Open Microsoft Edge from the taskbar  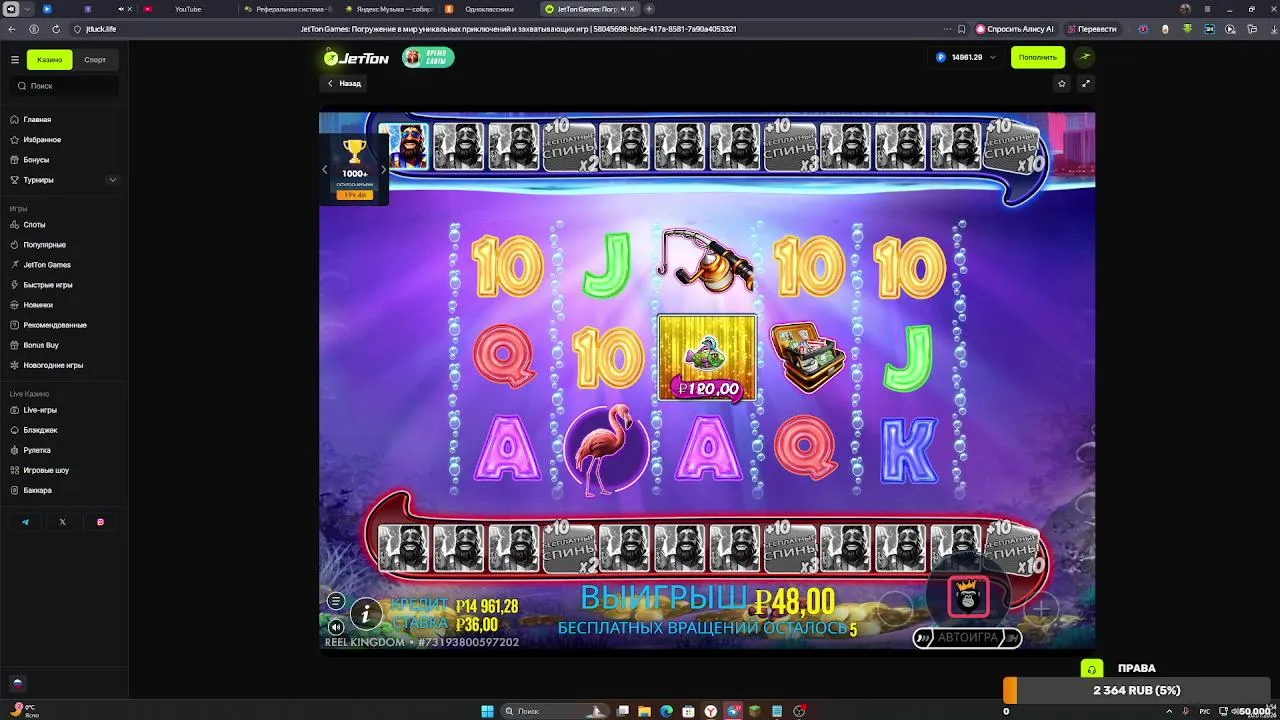click(667, 711)
